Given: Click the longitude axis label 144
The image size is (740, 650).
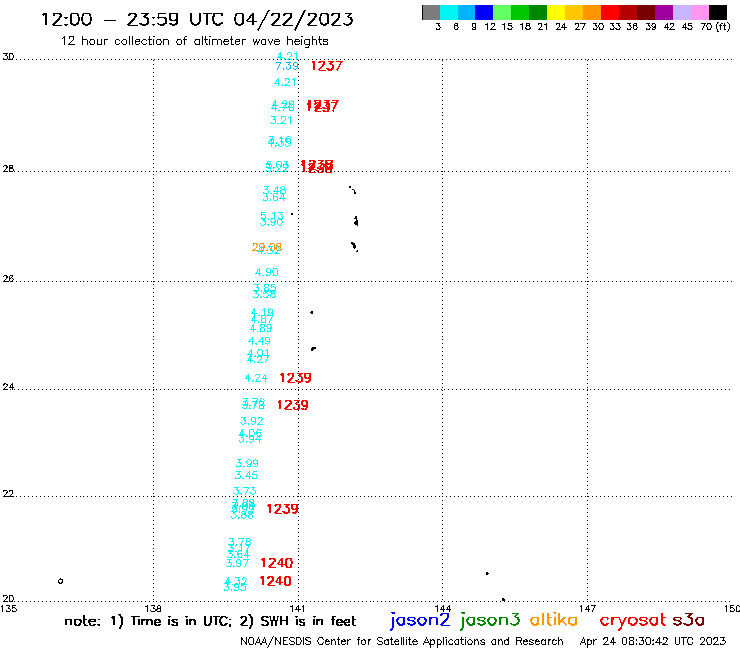Looking at the screenshot, I should click(x=442, y=608).
